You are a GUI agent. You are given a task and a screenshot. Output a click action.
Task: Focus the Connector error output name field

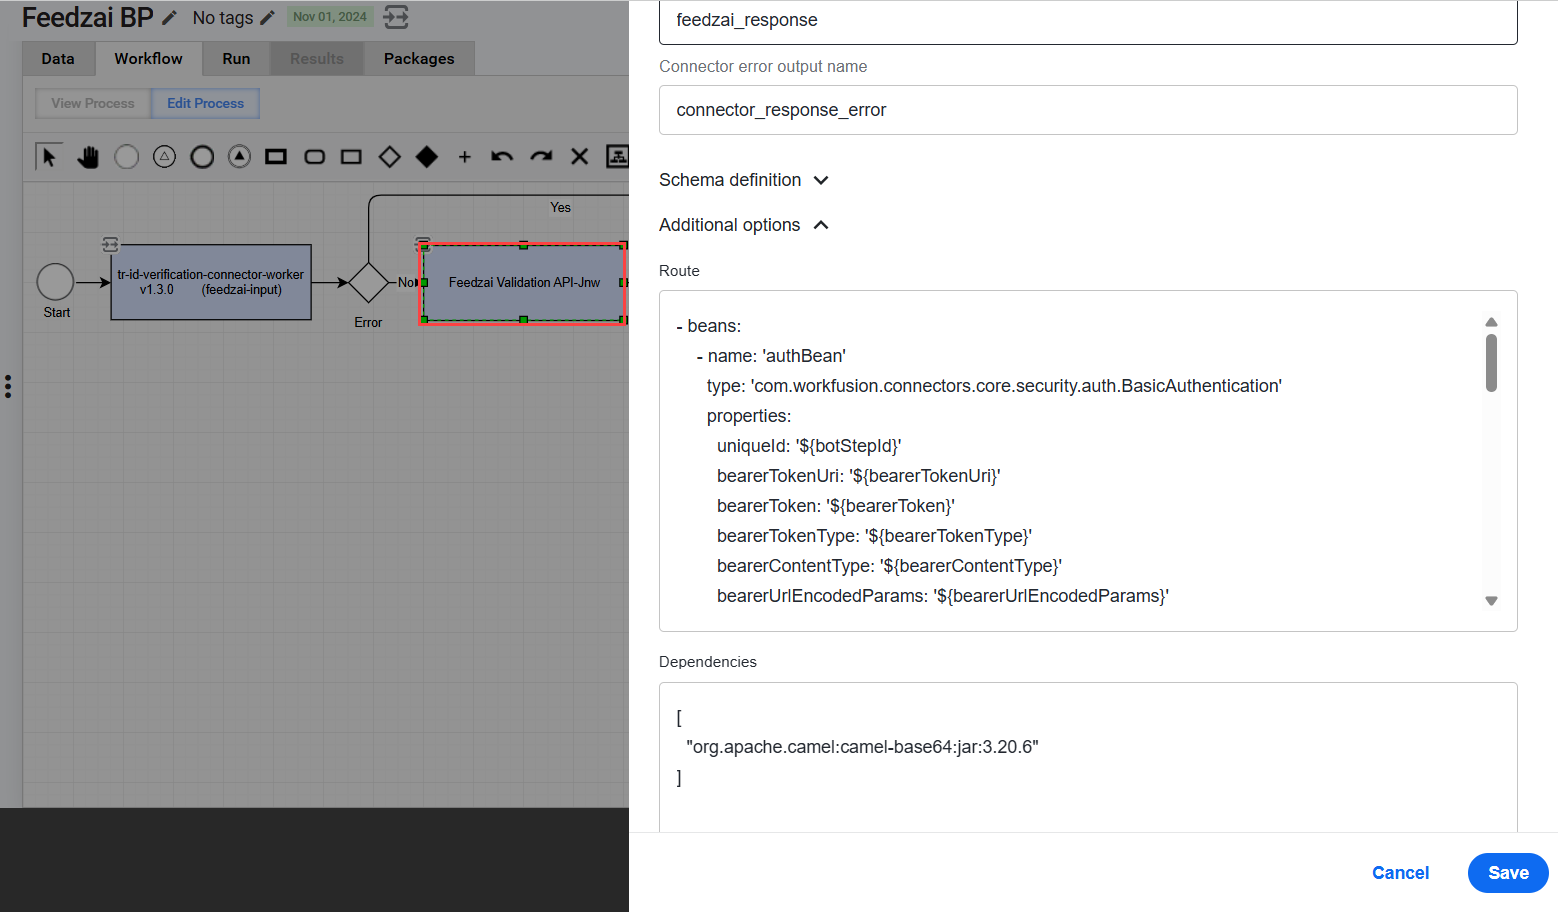coord(1088,110)
